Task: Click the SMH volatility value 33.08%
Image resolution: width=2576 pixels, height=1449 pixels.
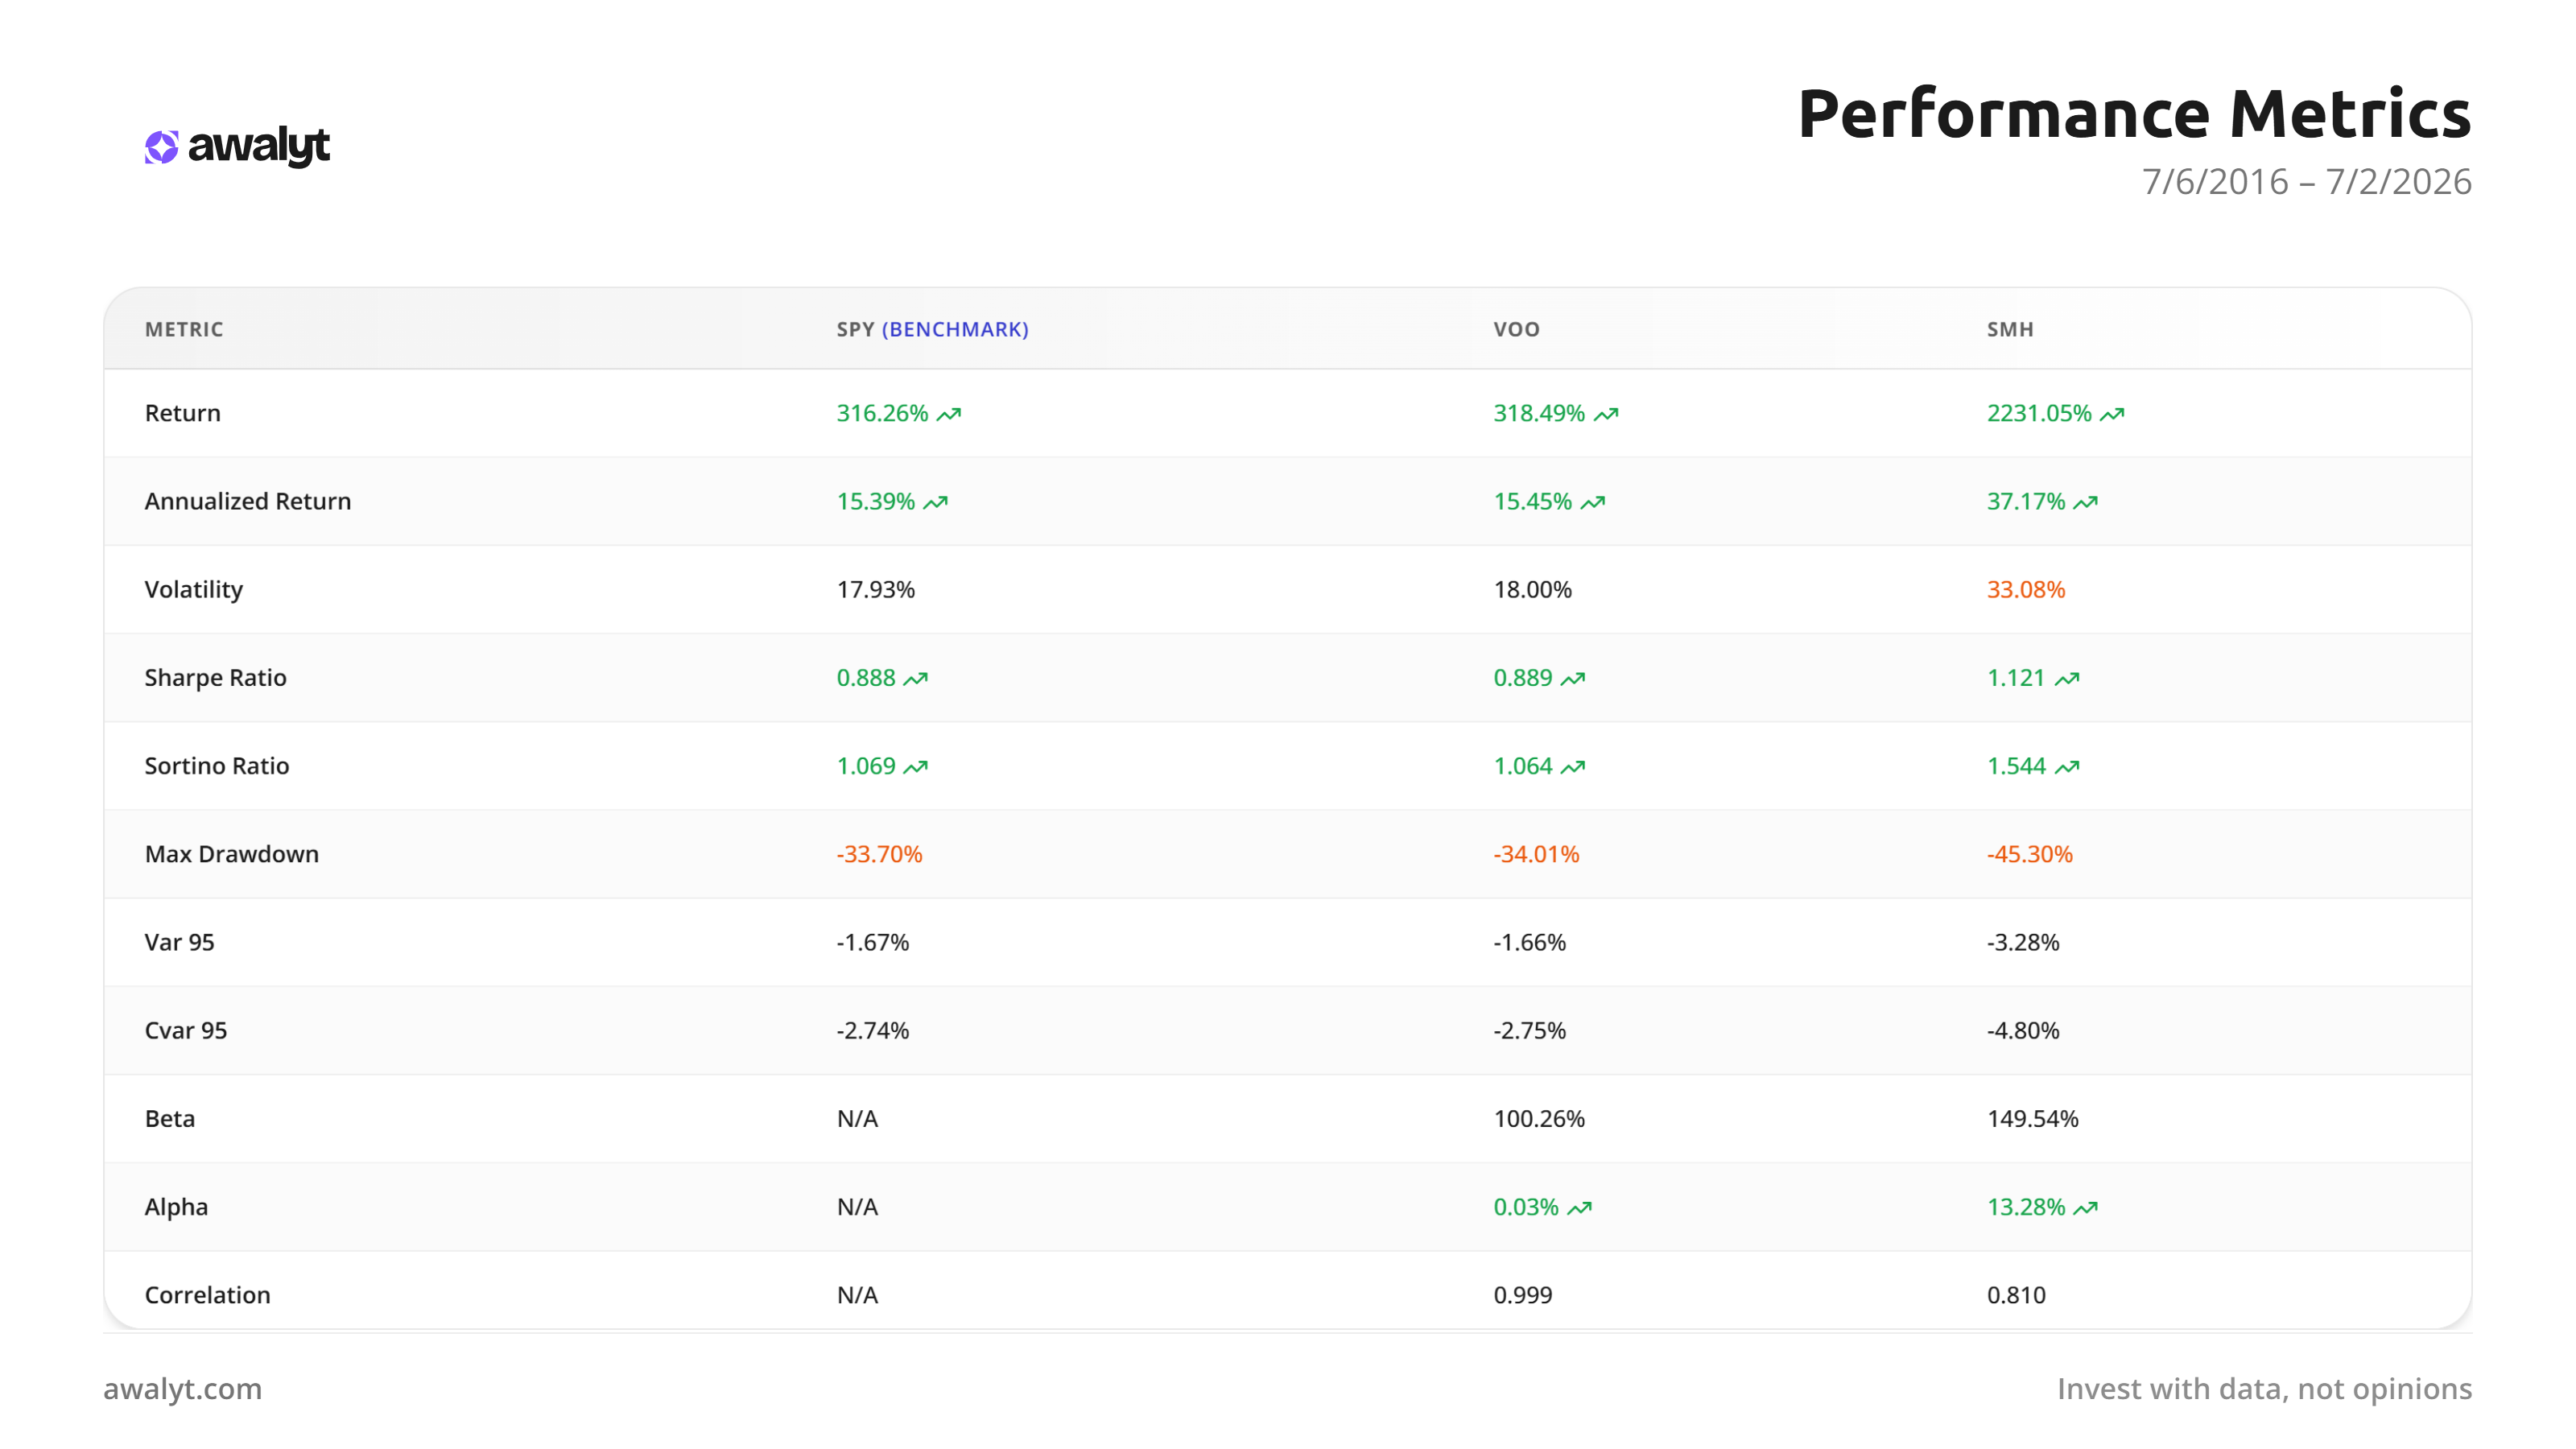Action: pos(2026,590)
